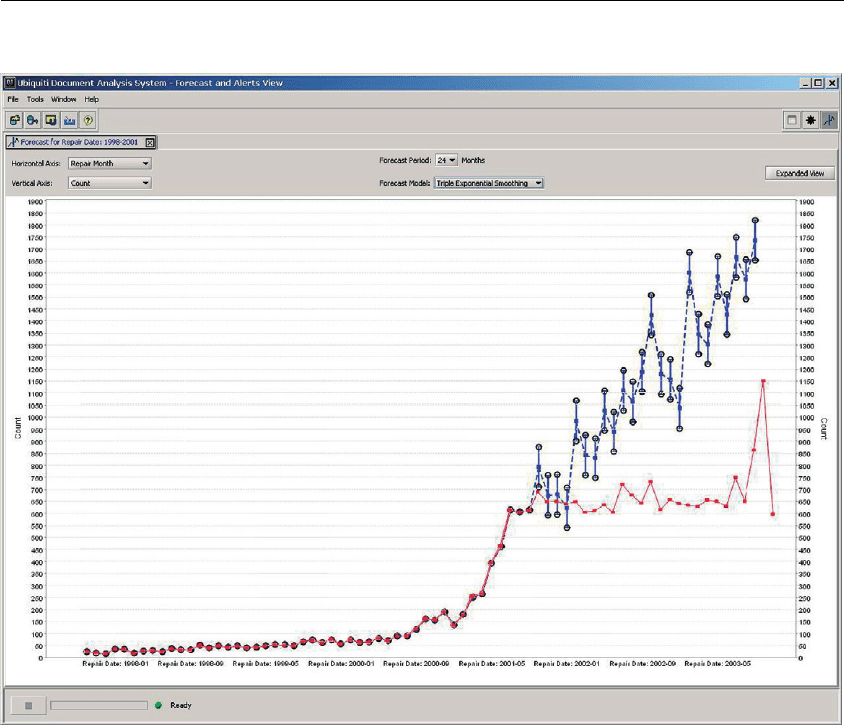Minimize the Ubiquiti application window
Viewport: 844px width, 725px height.
(x=806, y=83)
